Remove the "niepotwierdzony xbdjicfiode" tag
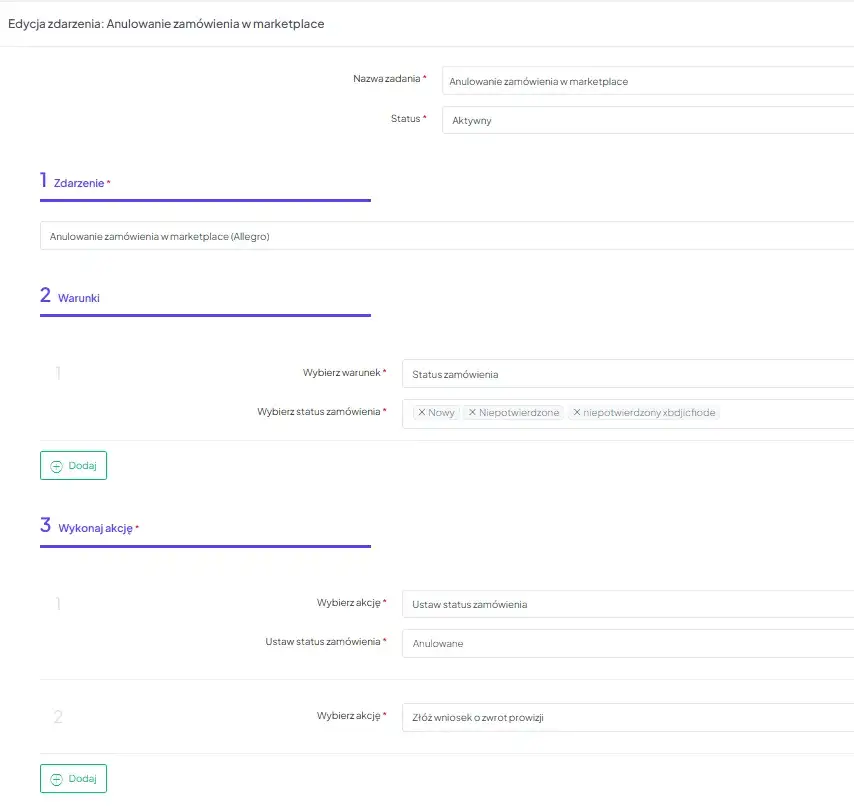 [577, 413]
